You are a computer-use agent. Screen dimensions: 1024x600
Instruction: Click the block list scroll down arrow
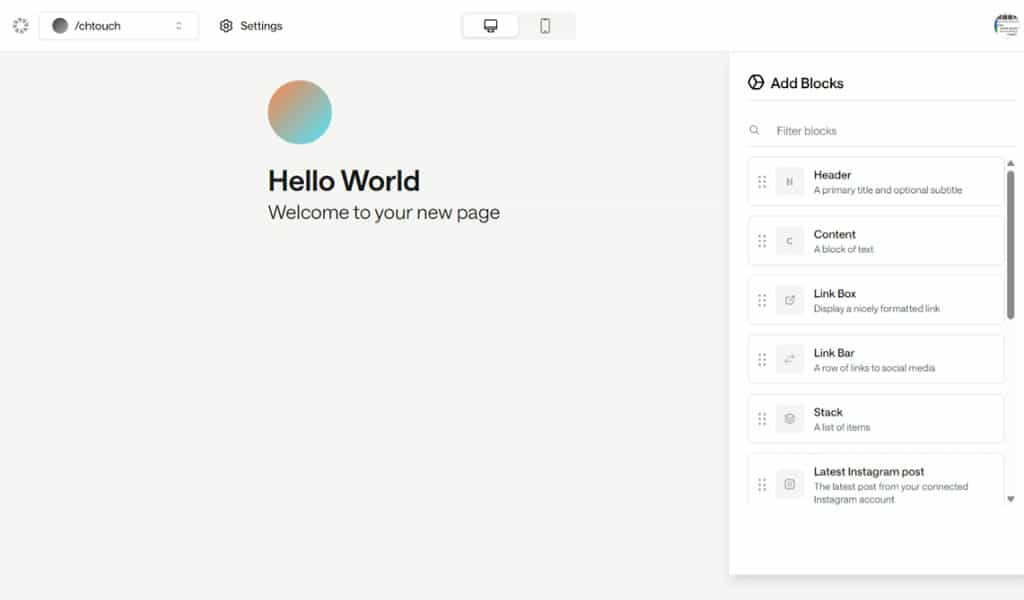click(1010, 499)
